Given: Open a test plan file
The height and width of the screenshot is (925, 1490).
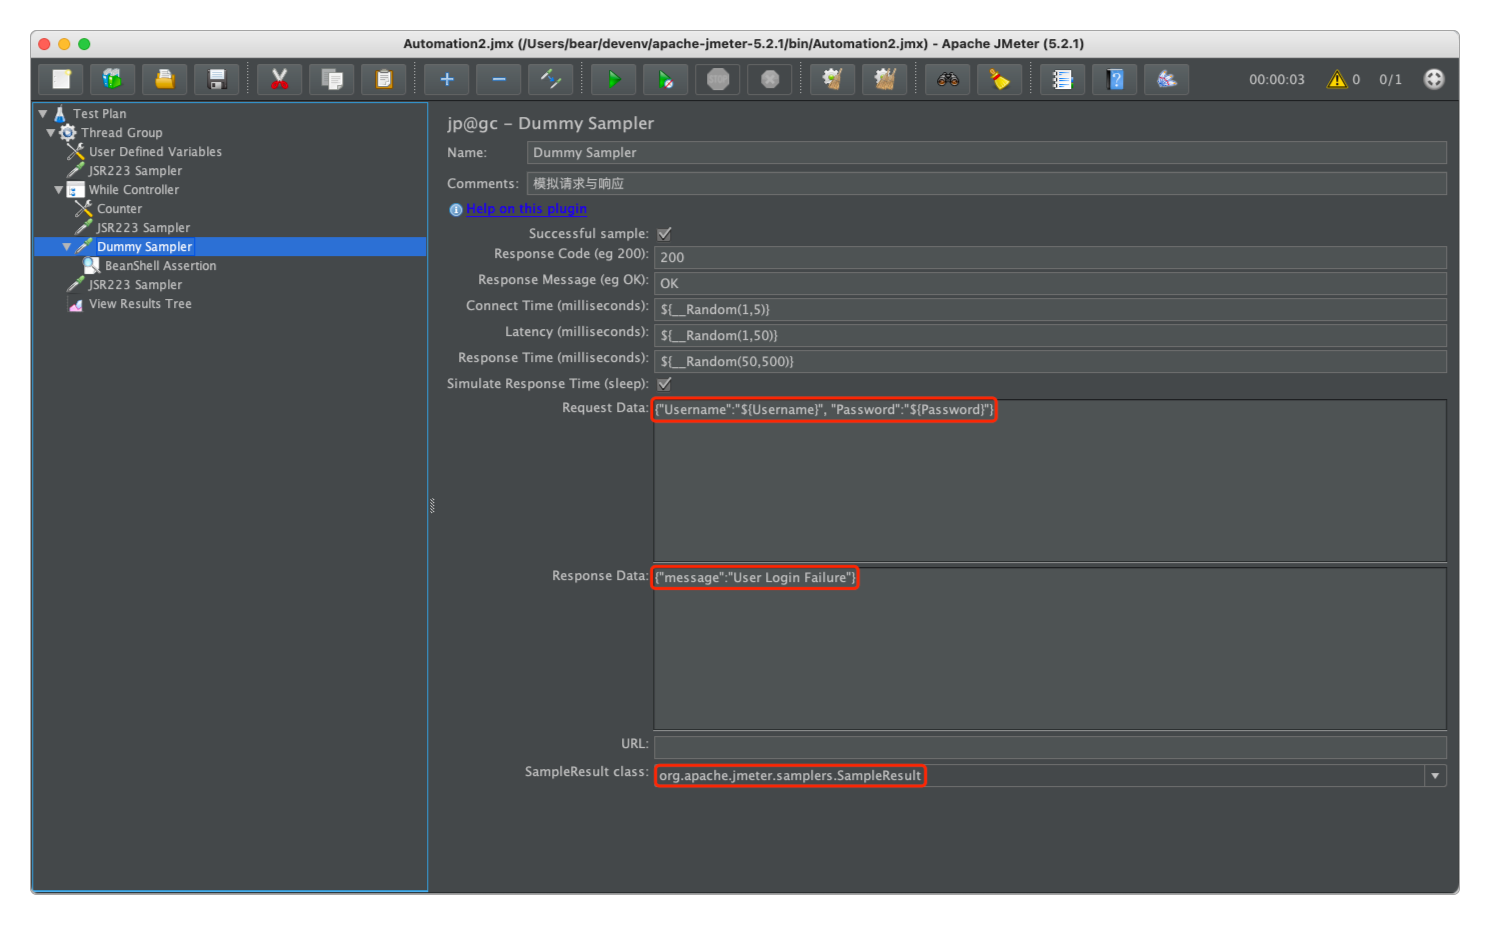Looking at the screenshot, I should coord(164,79).
